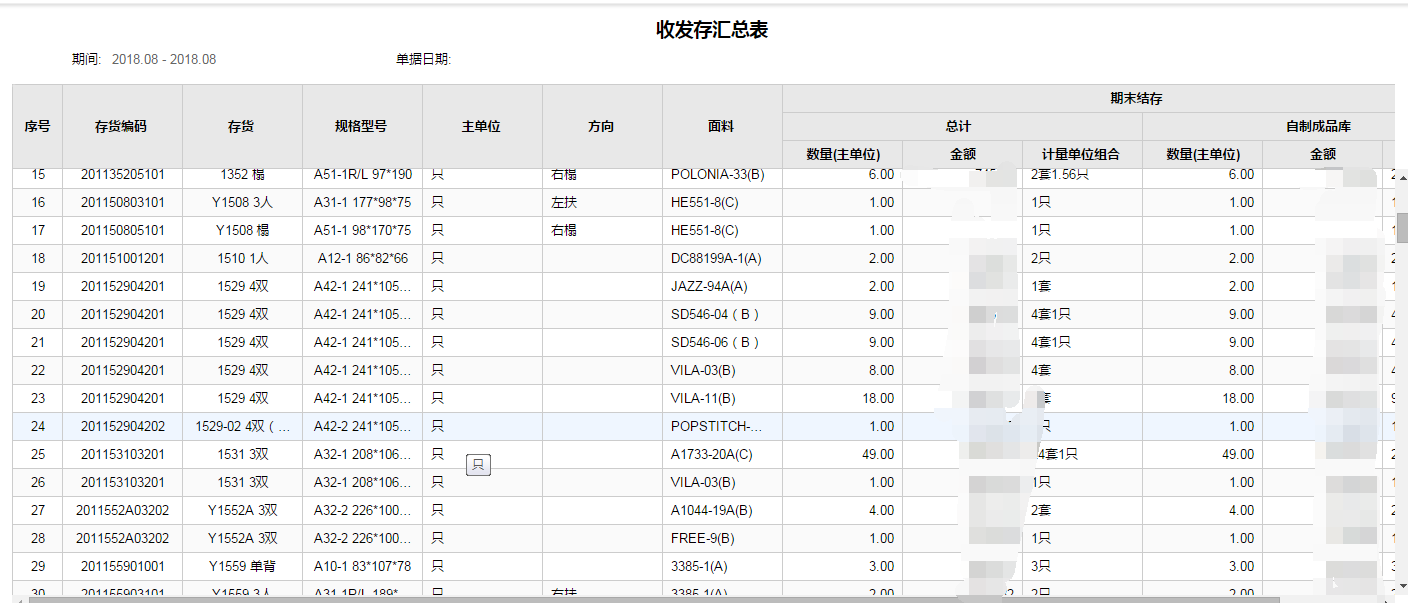Select the highlighted POPSTITCH row fabric cell
The height and width of the screenshot is (603, 1408).
[716, 426]
